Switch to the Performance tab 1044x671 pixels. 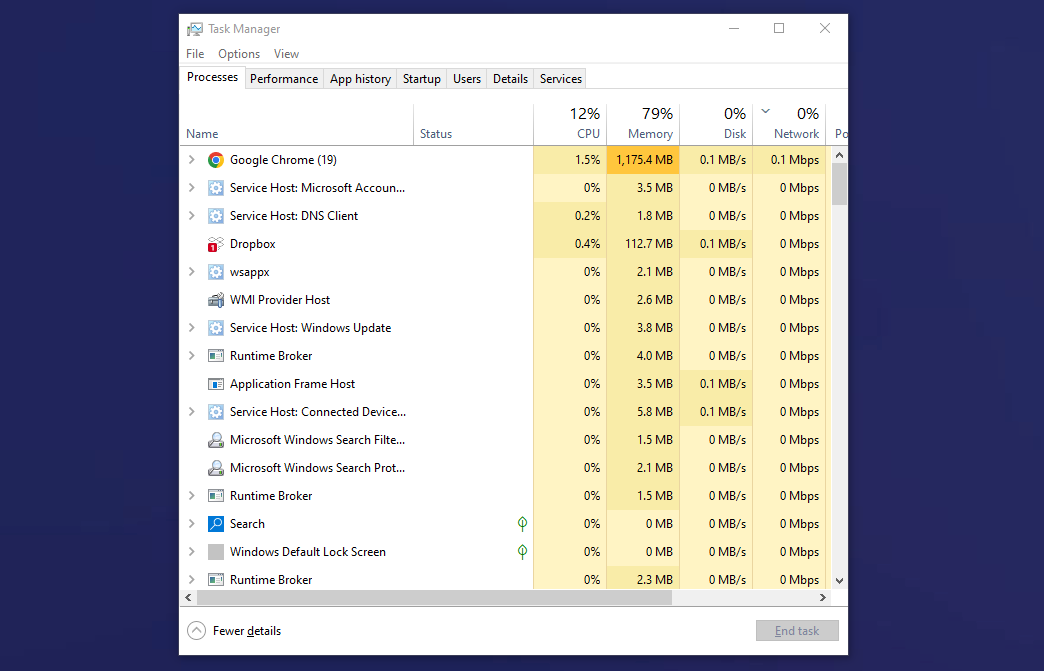click(284, 78)
